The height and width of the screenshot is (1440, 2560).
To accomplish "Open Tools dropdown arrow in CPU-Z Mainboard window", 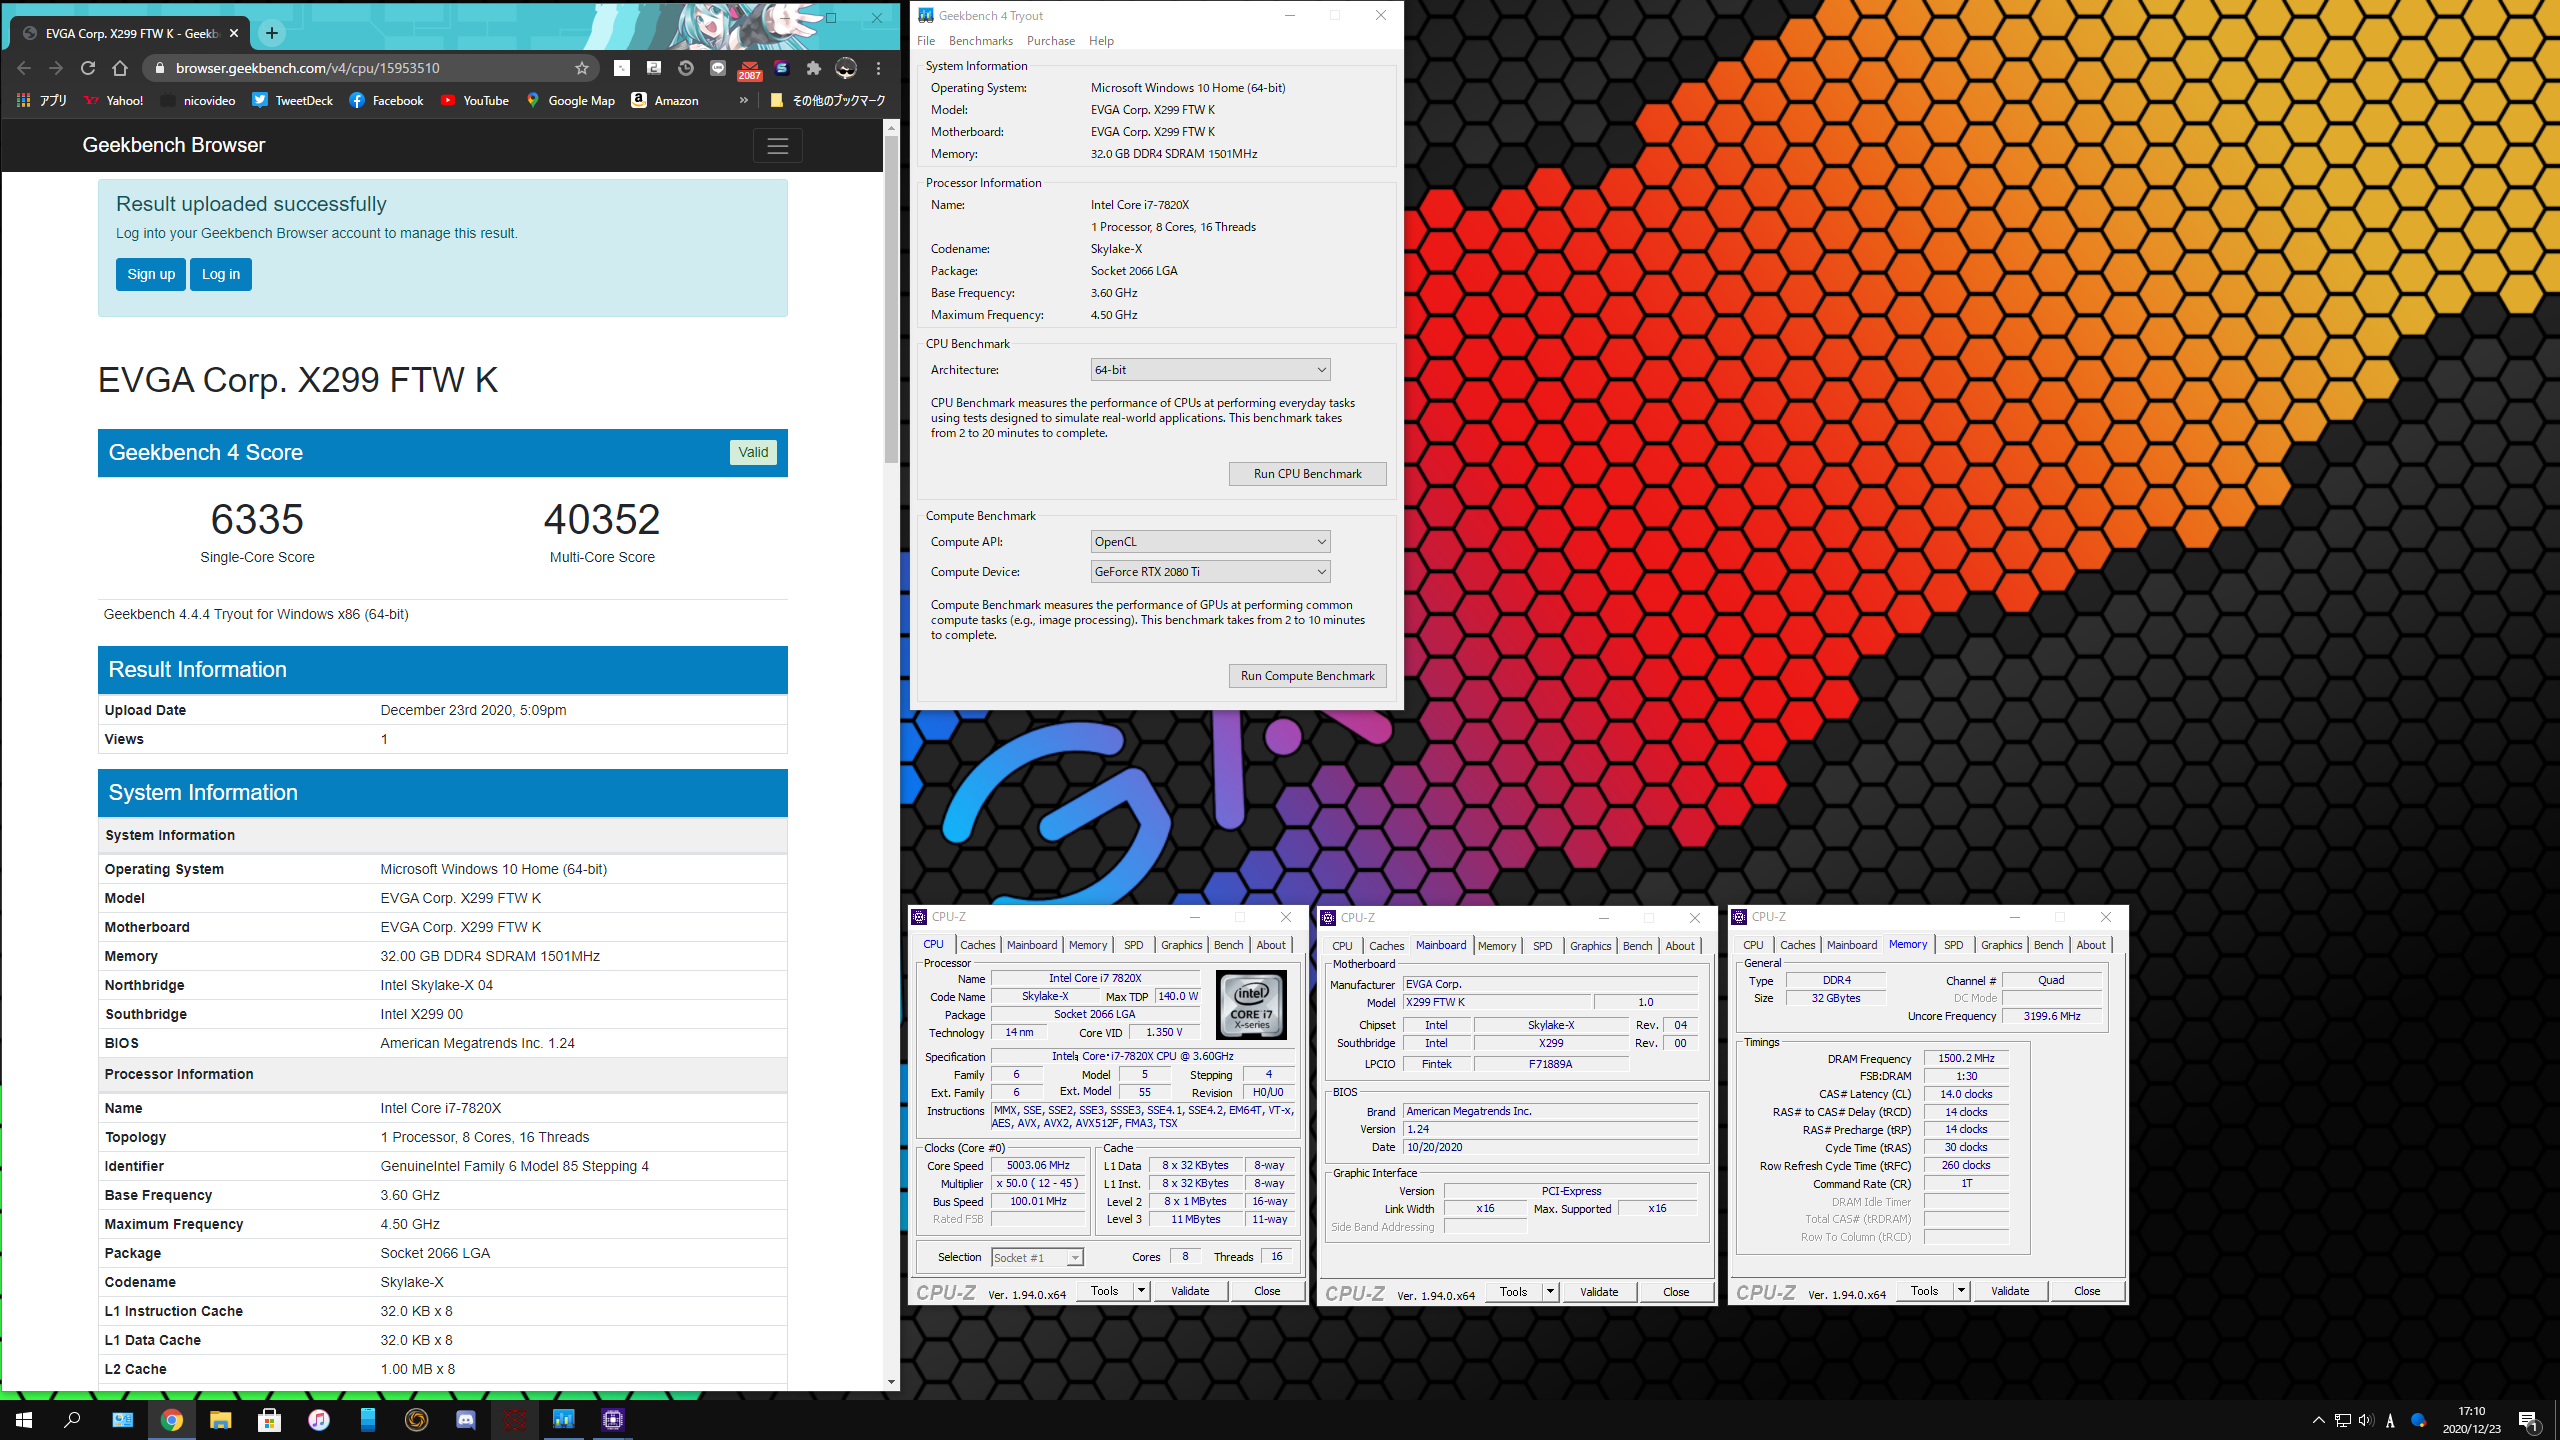I will point(1550,1292).
